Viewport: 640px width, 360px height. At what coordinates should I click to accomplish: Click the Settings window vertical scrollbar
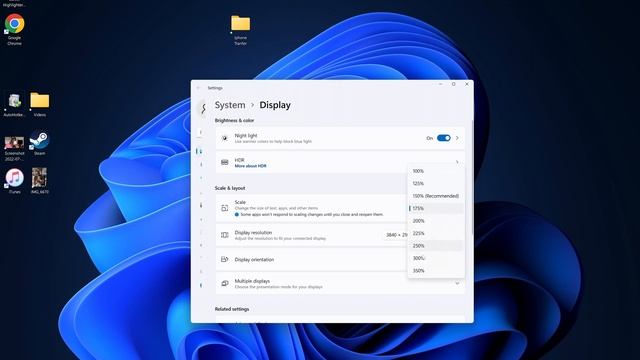(472, 178)
